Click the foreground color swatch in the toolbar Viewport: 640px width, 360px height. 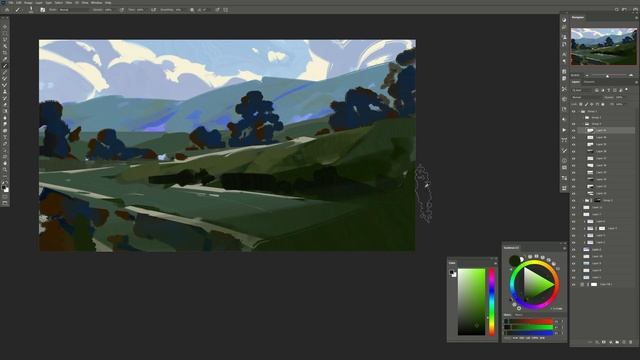click(x=3, y=187)
